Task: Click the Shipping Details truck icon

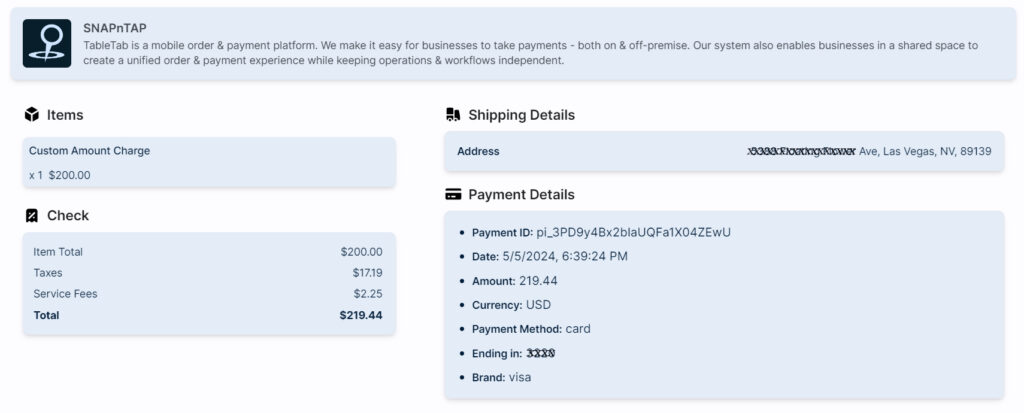Action: point(453,115)
